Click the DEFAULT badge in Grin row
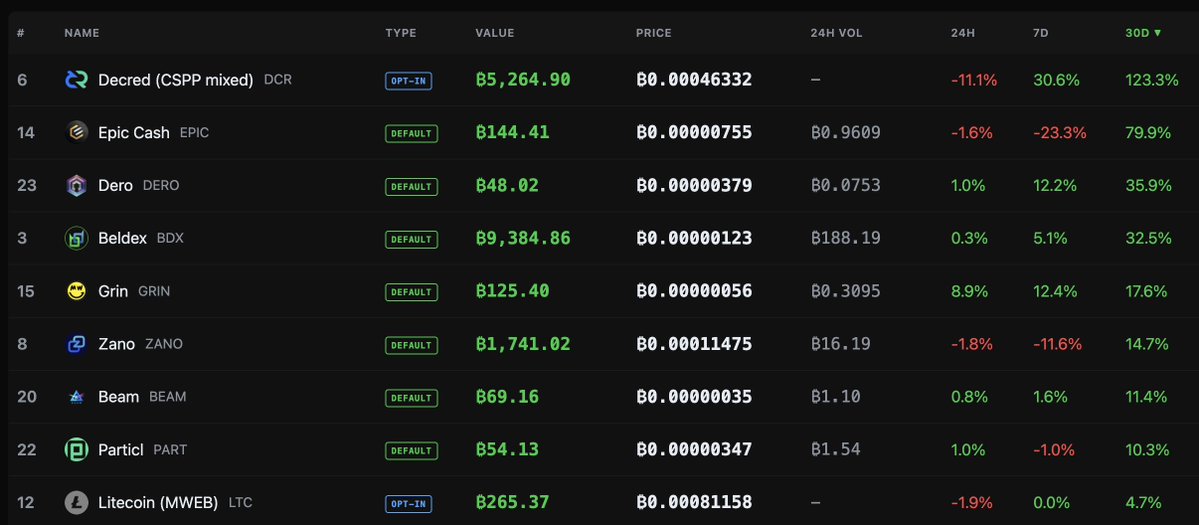Image resolution: width=1199 pixels, height=525 pixels. 411,292
